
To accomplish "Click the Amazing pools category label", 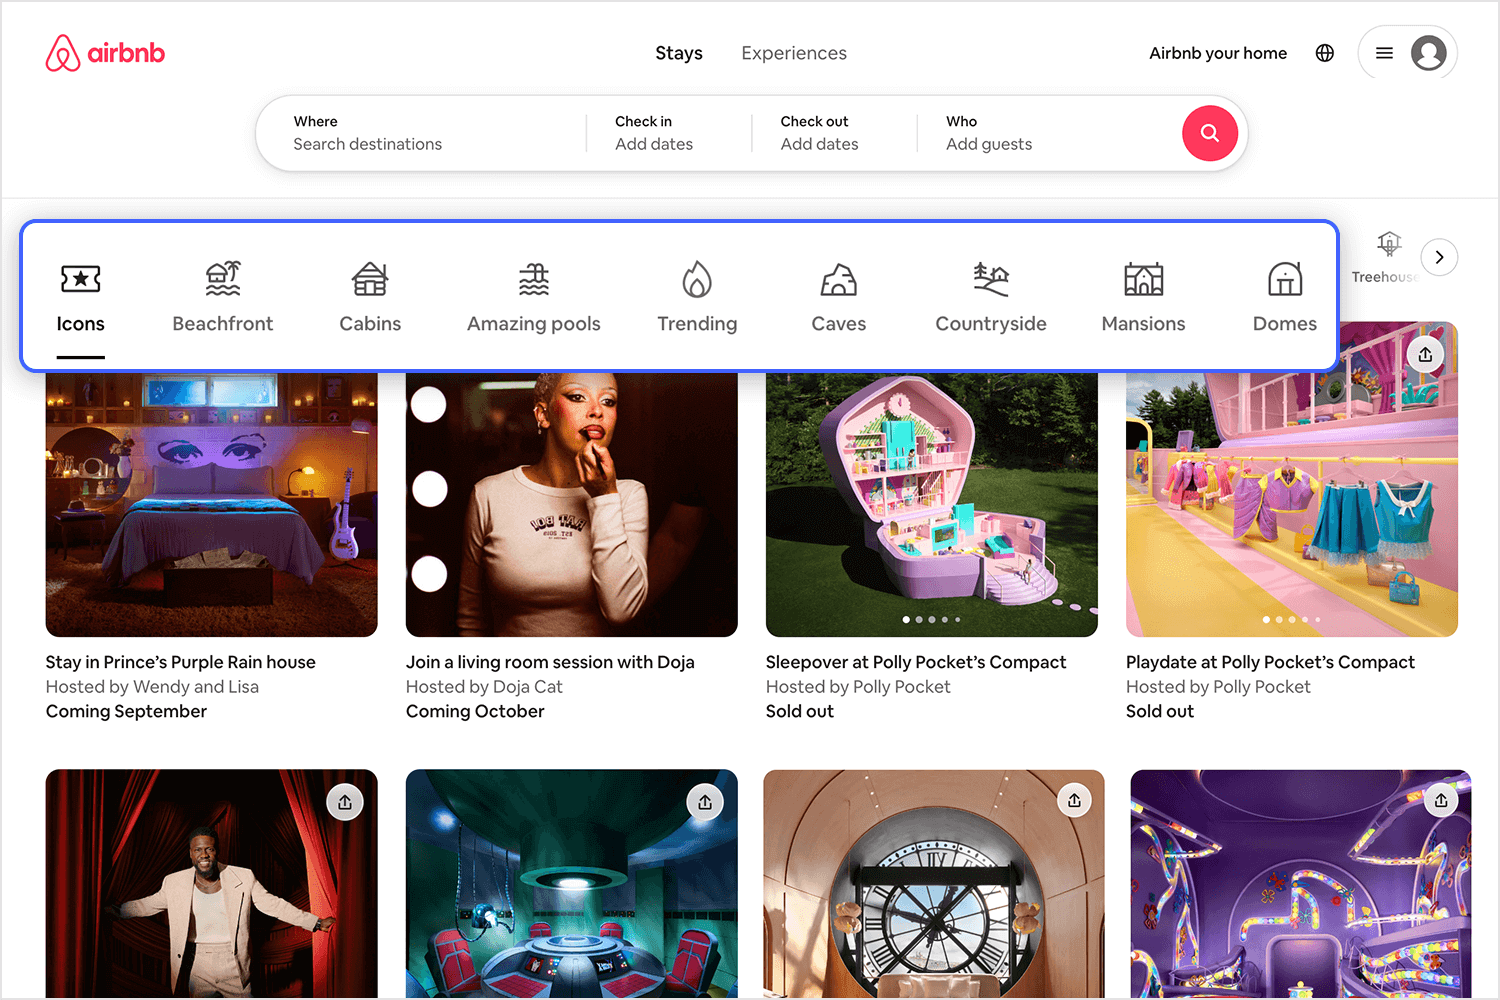I will click(534, 324).
